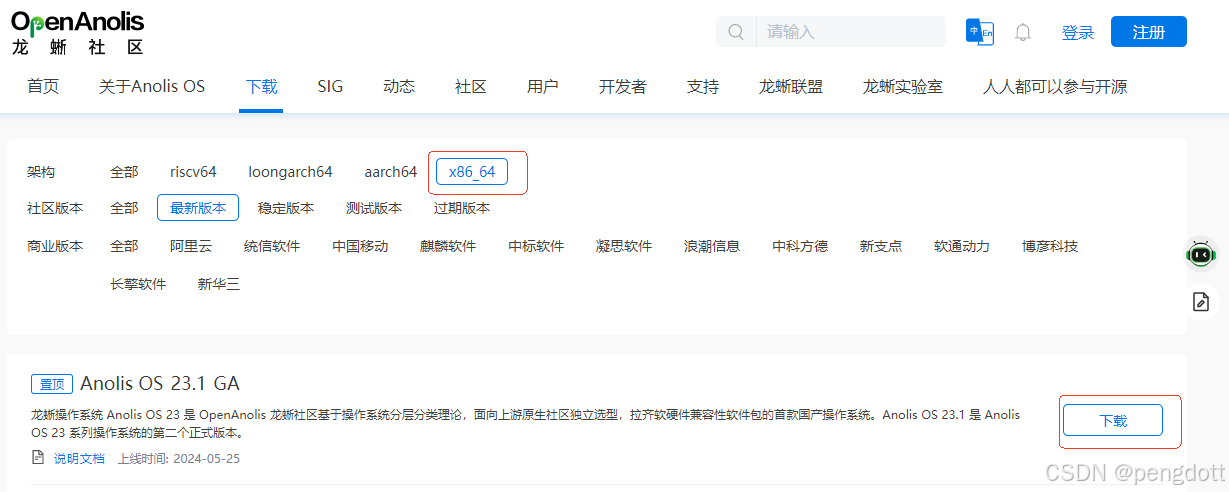Filter commercial version by 麒麟软件

coord(448,246)
